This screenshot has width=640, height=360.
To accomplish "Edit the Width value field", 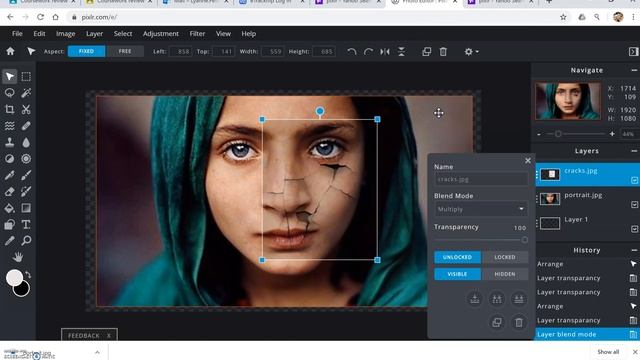I will 272,52.
